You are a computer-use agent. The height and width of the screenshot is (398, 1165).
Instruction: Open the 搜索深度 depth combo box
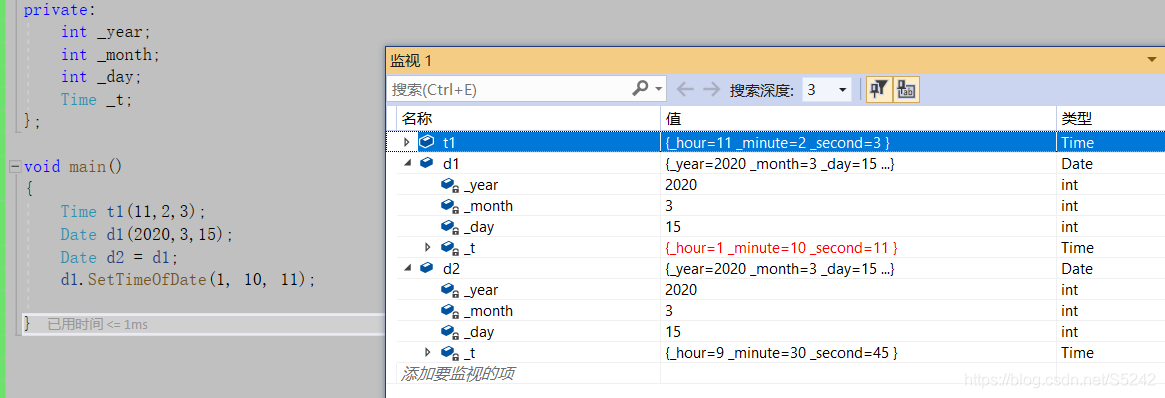pyautogui.click(x=827, y=90)
